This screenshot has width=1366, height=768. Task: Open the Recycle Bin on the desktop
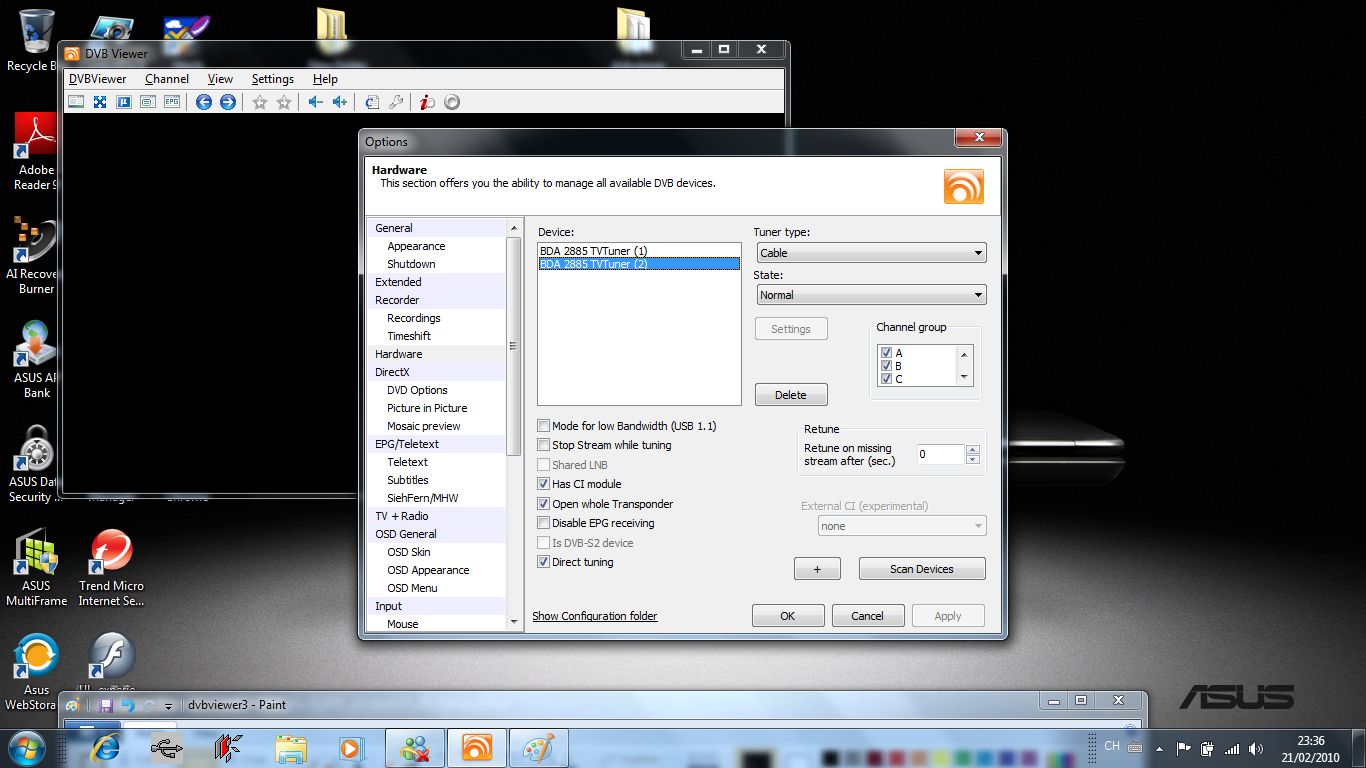36,40
